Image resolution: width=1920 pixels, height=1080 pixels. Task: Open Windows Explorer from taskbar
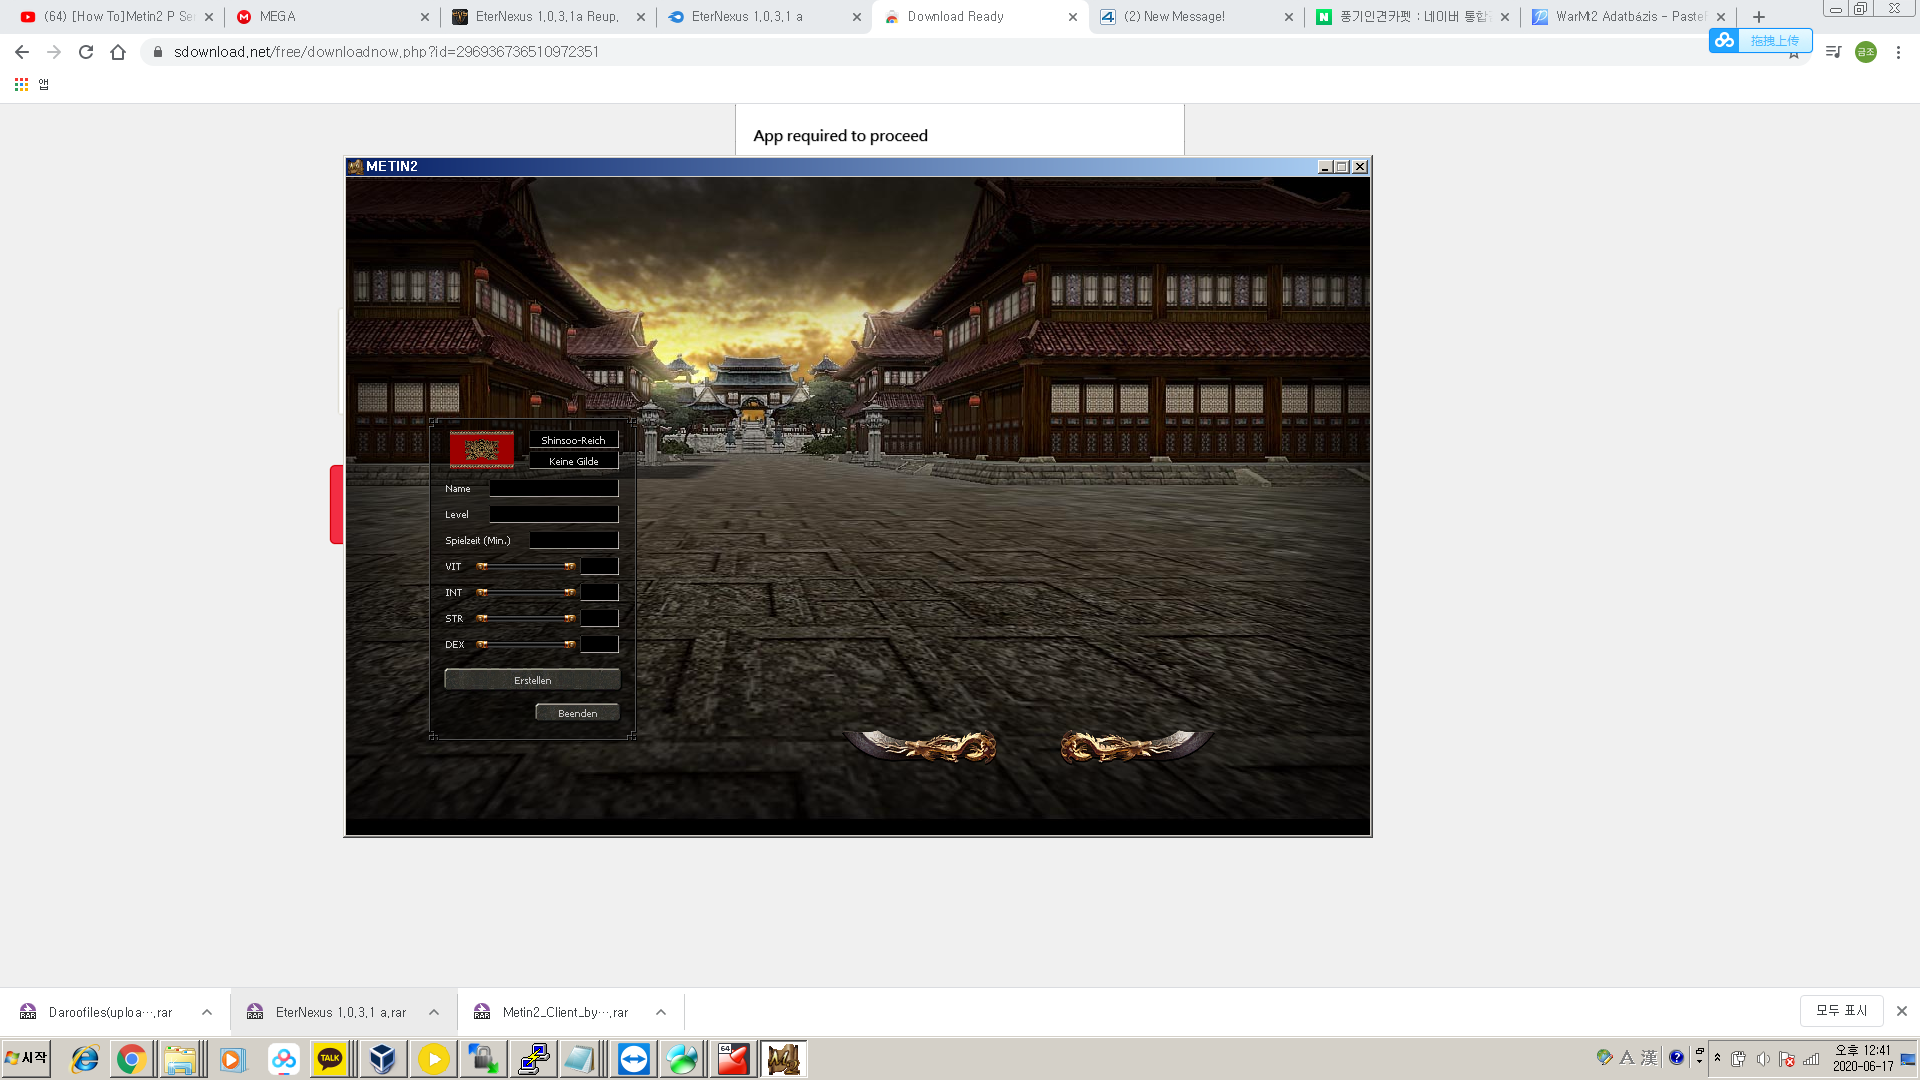coord(180,1059)
